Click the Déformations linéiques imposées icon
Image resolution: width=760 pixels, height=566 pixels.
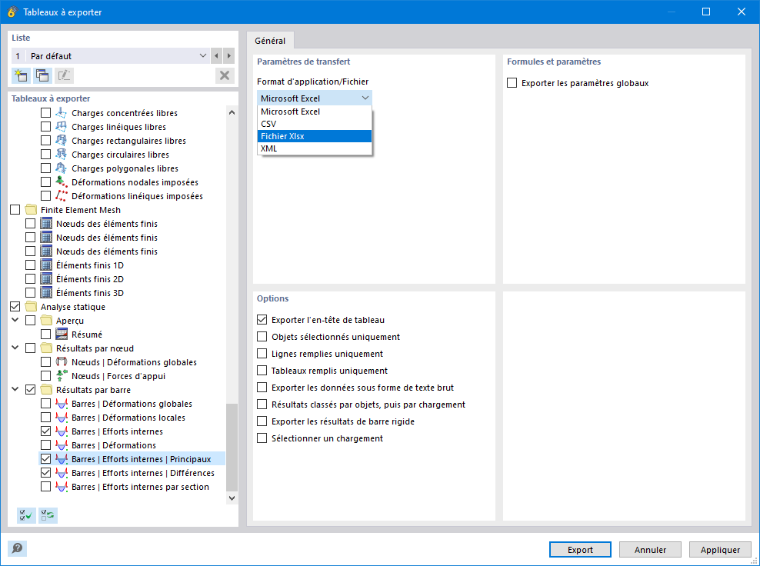[x=61, y=196]
